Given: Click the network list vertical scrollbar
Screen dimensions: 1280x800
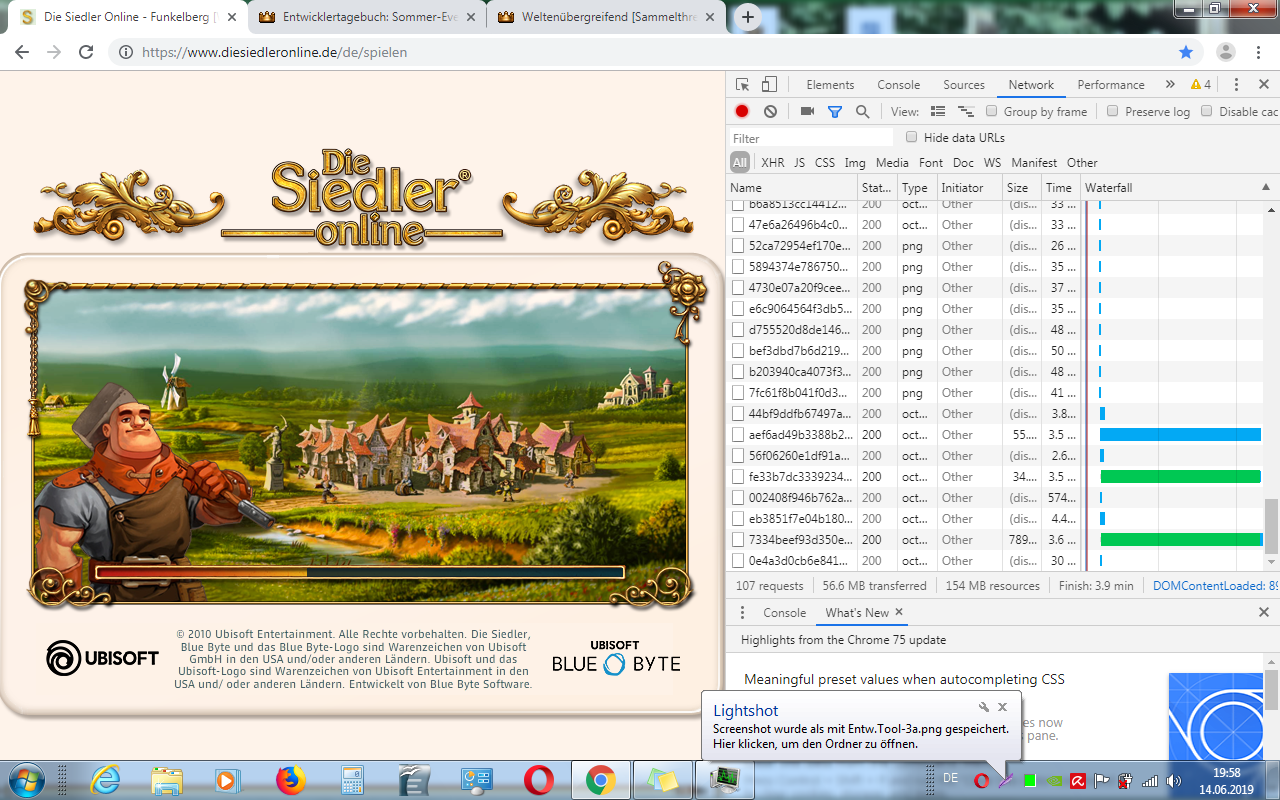Looking at the screenshot, I should [1271, 525].
